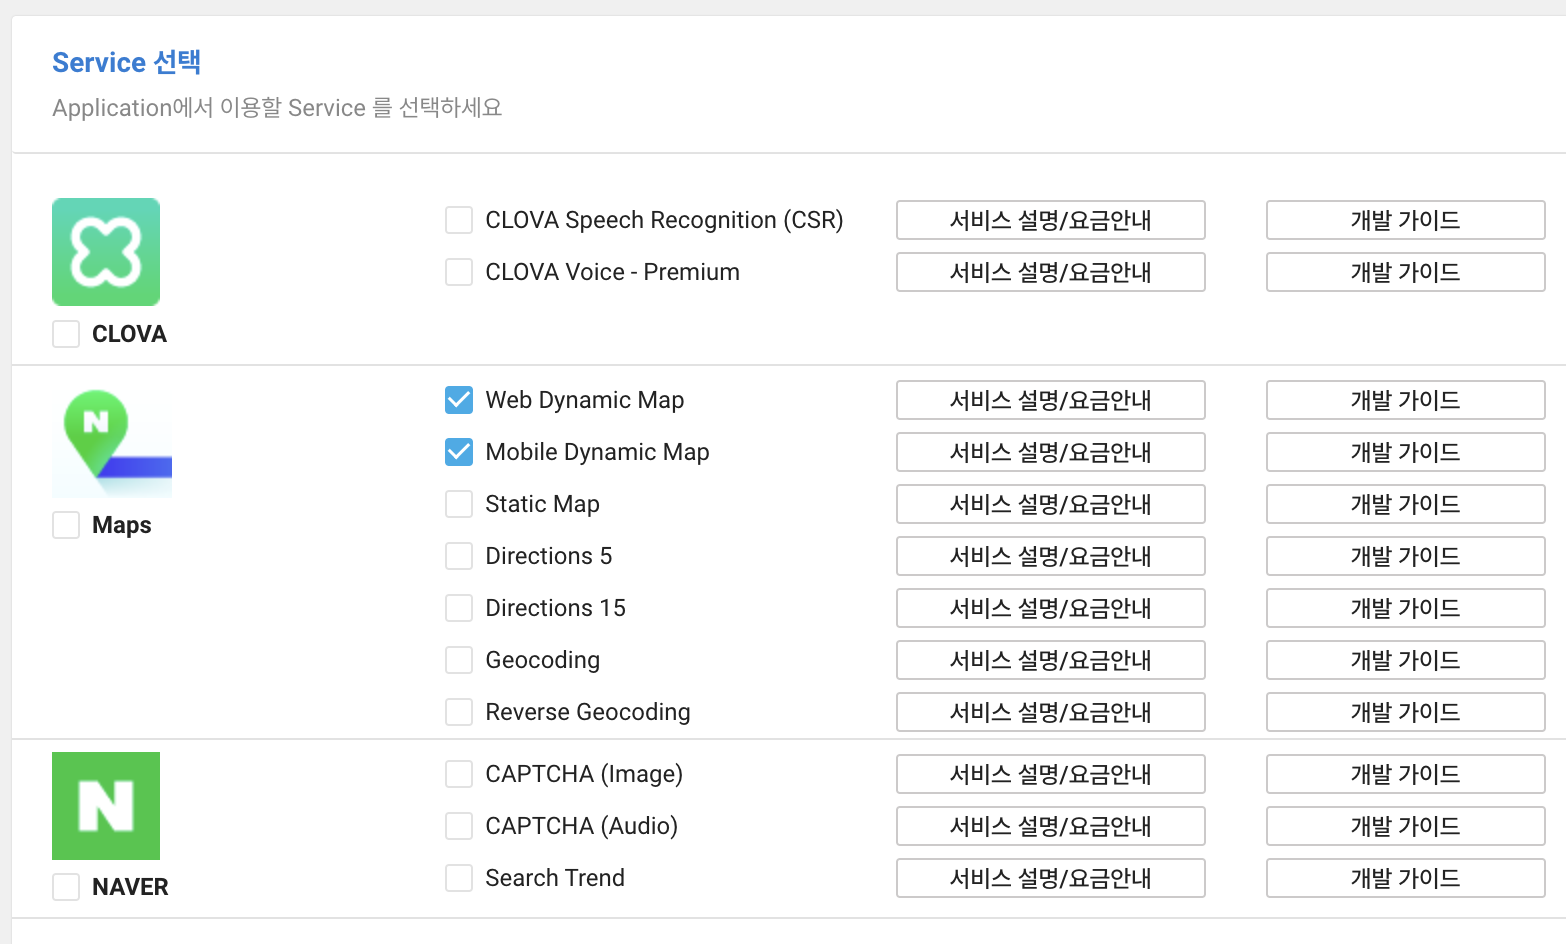The height and width of the screenshot is (944, 1566).
Task: View 서비스 설명/요금안내 for Directions 5
Action: pos(1051,556)
